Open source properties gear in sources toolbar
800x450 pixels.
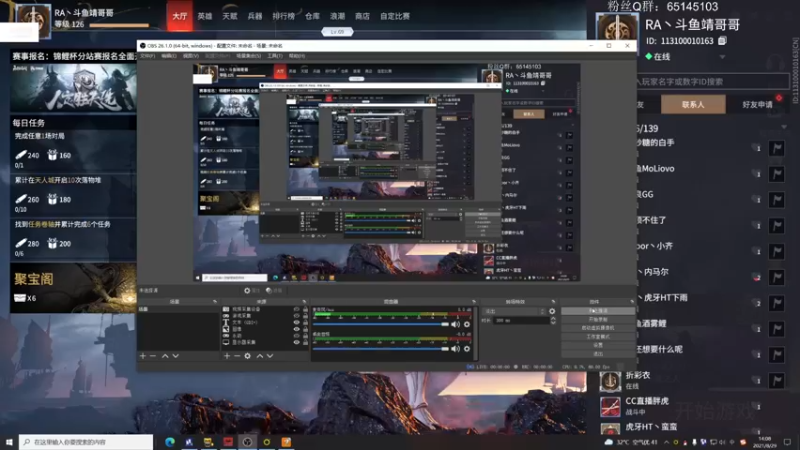(247, 356)
